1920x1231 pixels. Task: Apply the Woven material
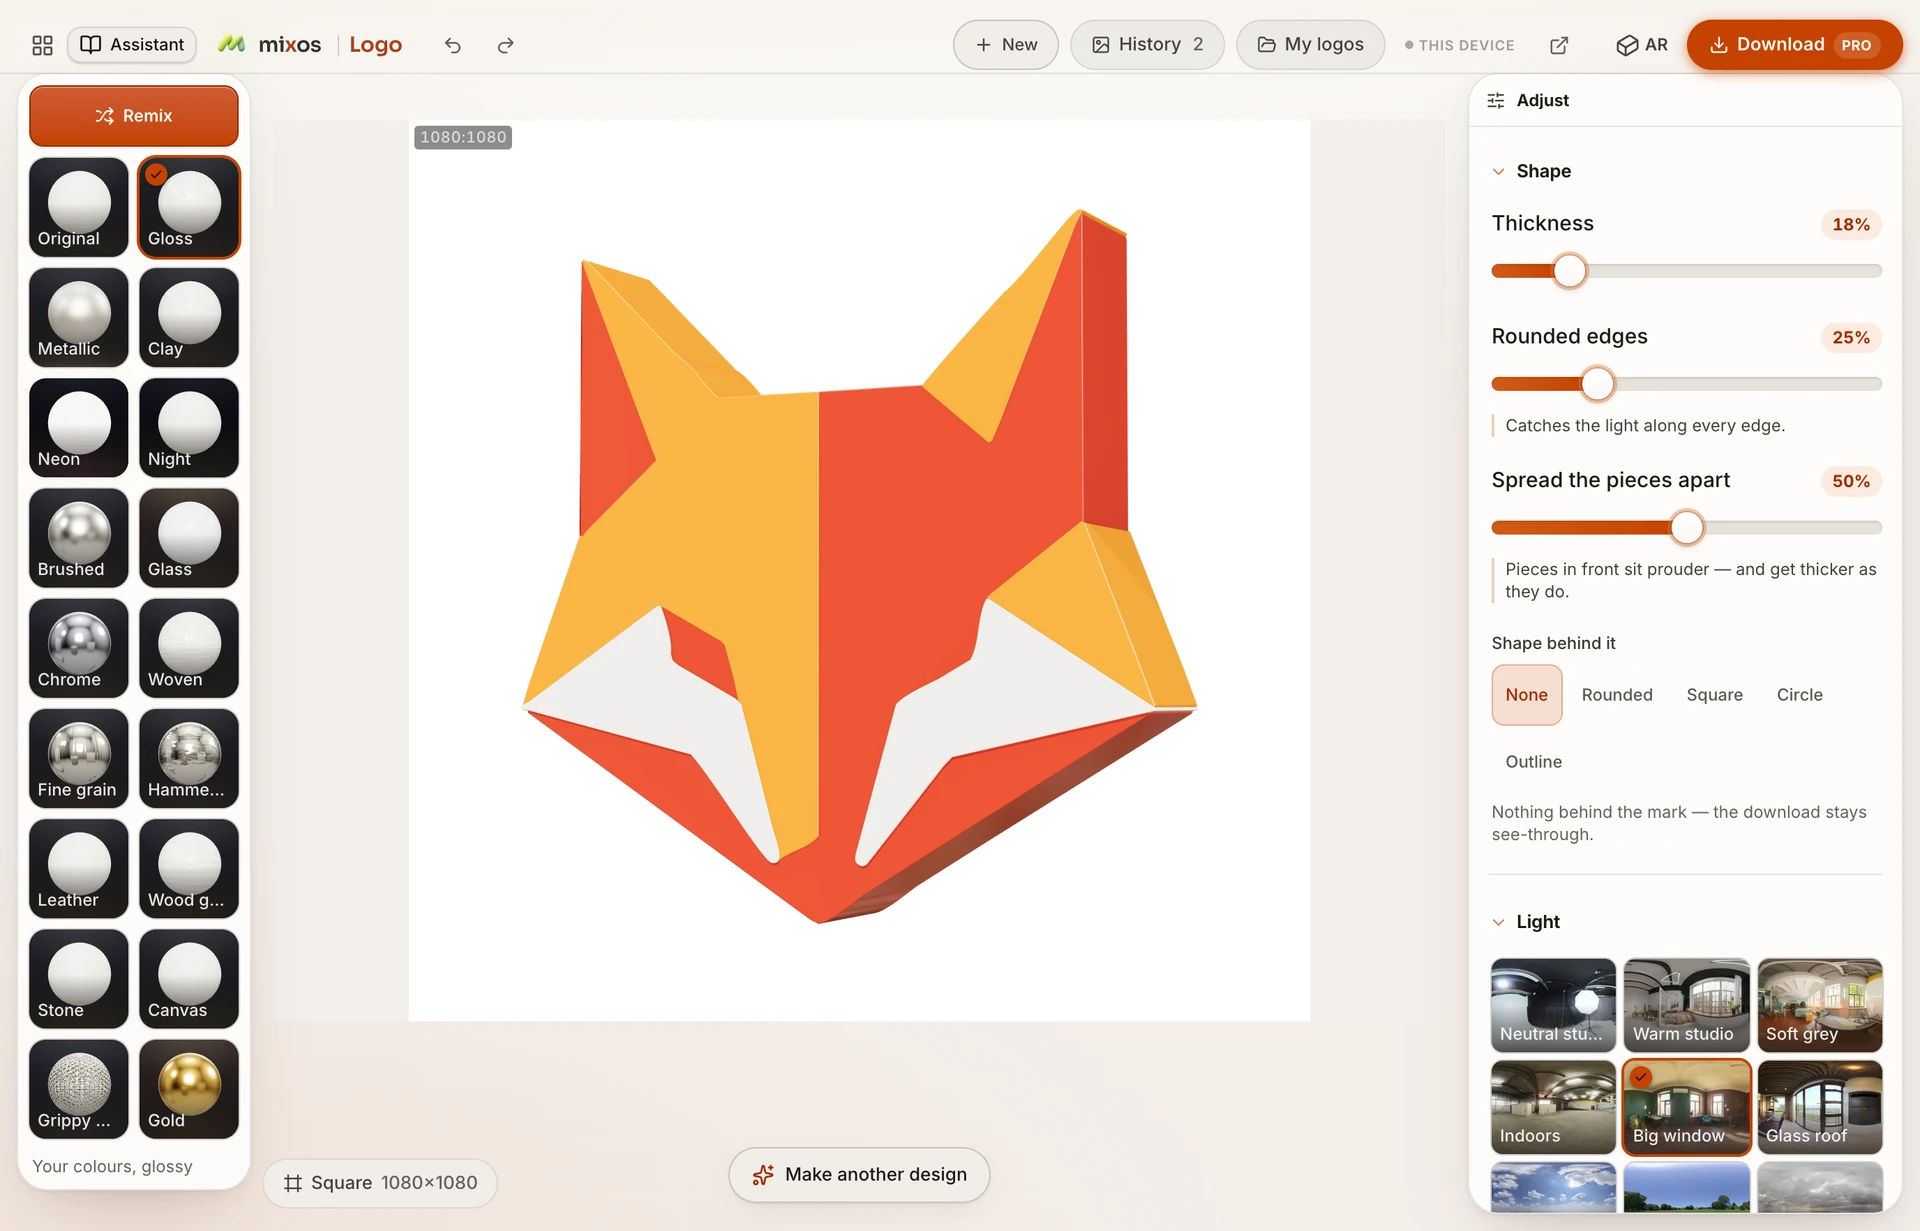coord(189,648)
